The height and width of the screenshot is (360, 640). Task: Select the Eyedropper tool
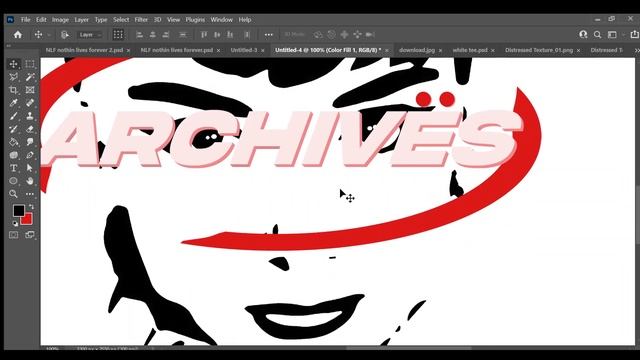point(13,103)
